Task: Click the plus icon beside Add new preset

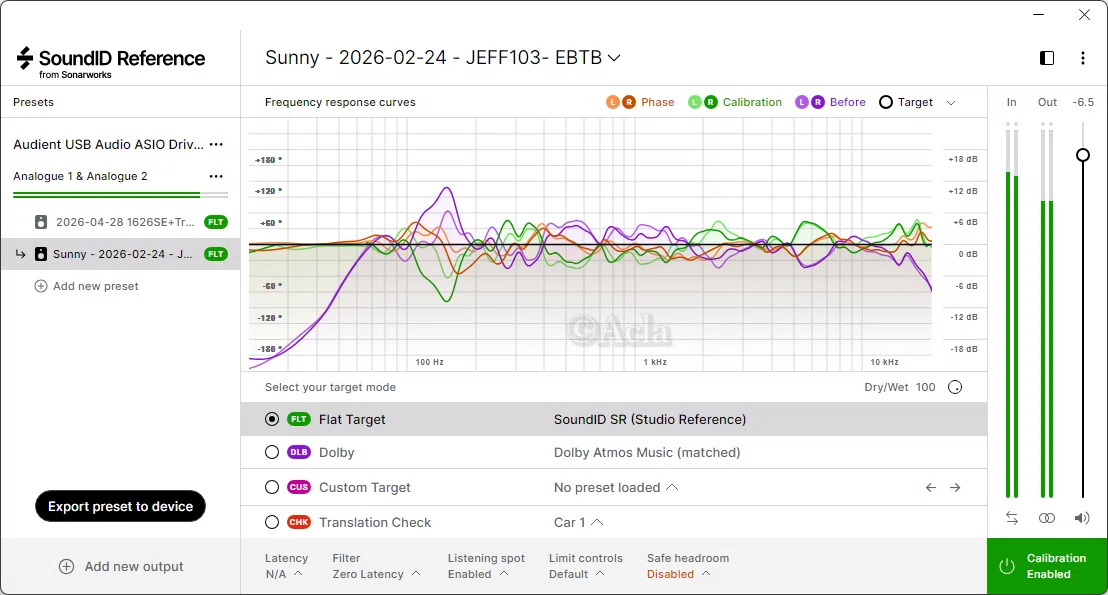Action: tap(41, 286)
